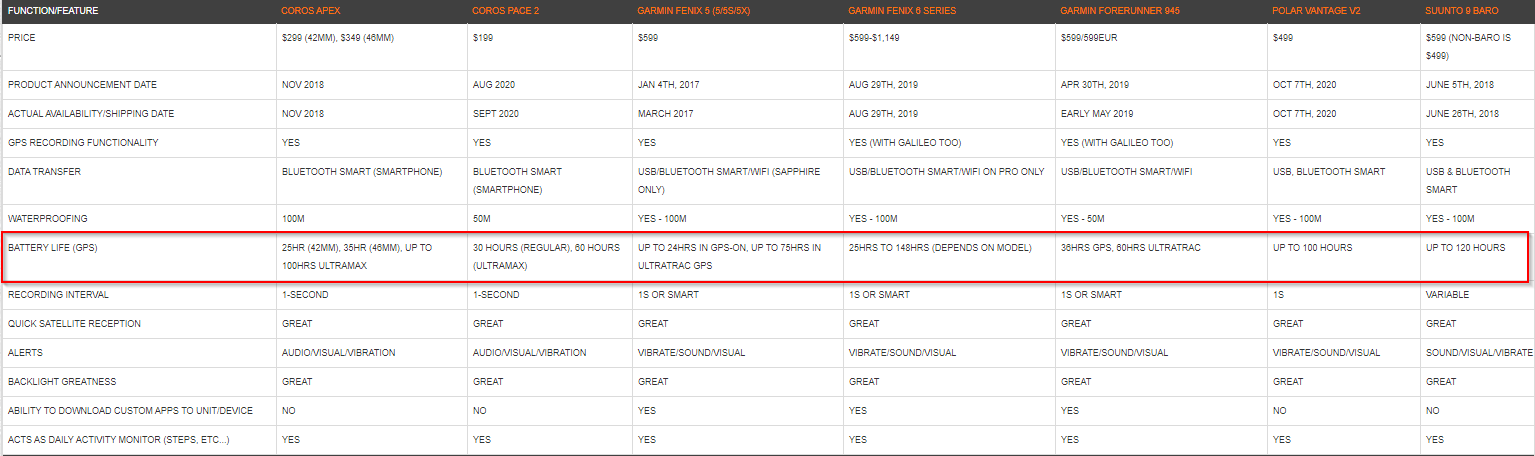1535x456 pixels.
Task: Open the Coros Pace 2 header link
Action: click(x=505, y=11)
